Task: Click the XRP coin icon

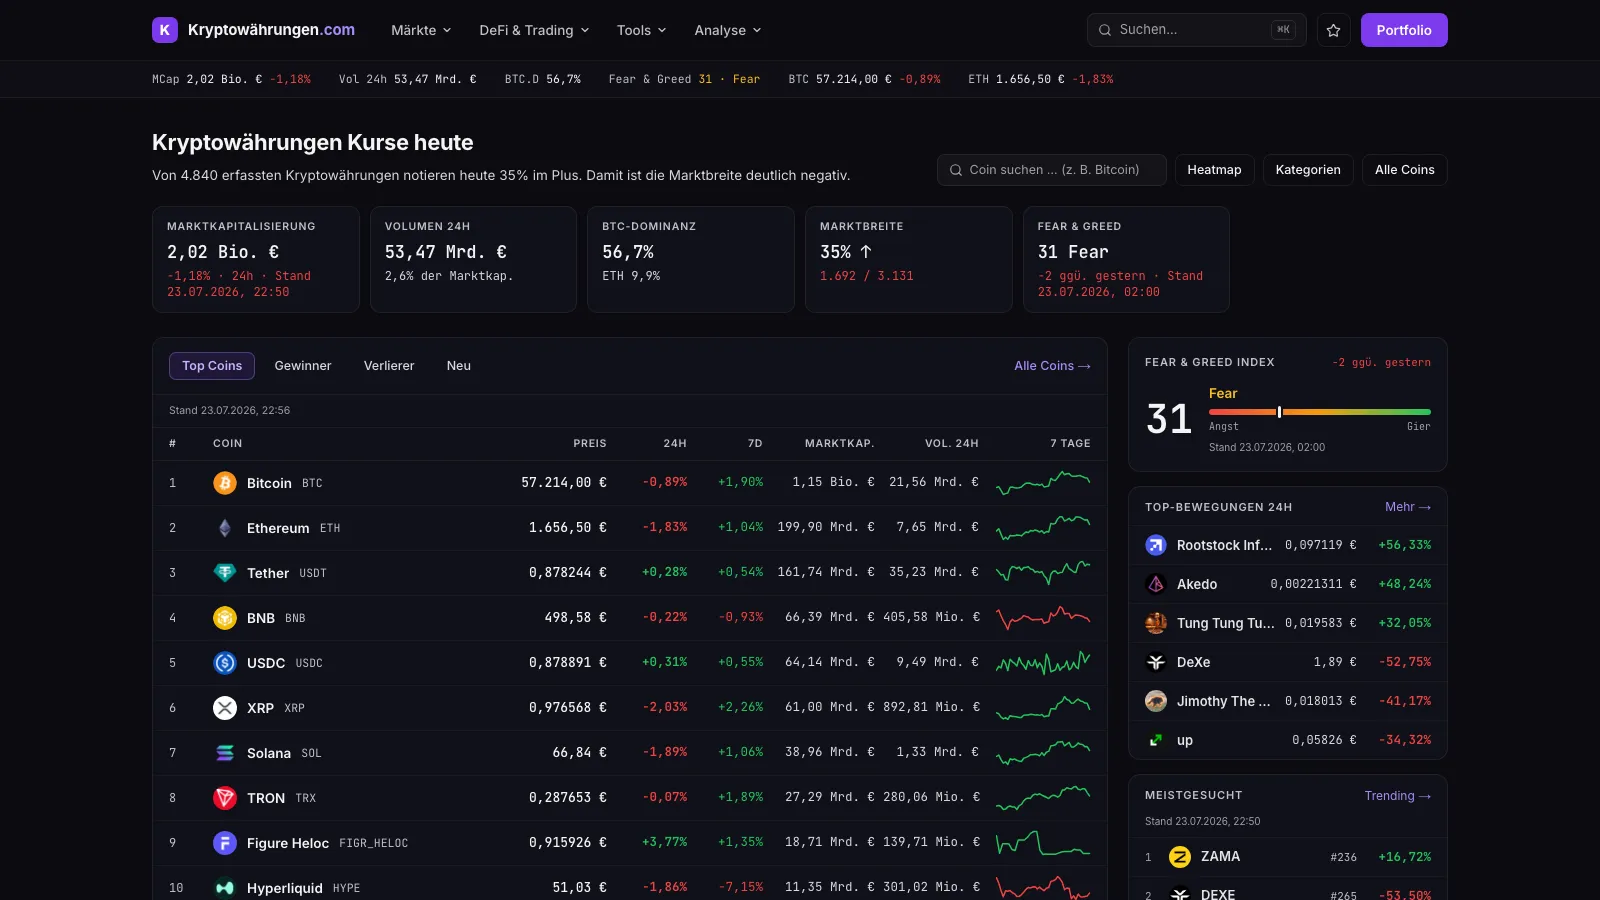Action: pyautogui.click(x=225, y=708)
